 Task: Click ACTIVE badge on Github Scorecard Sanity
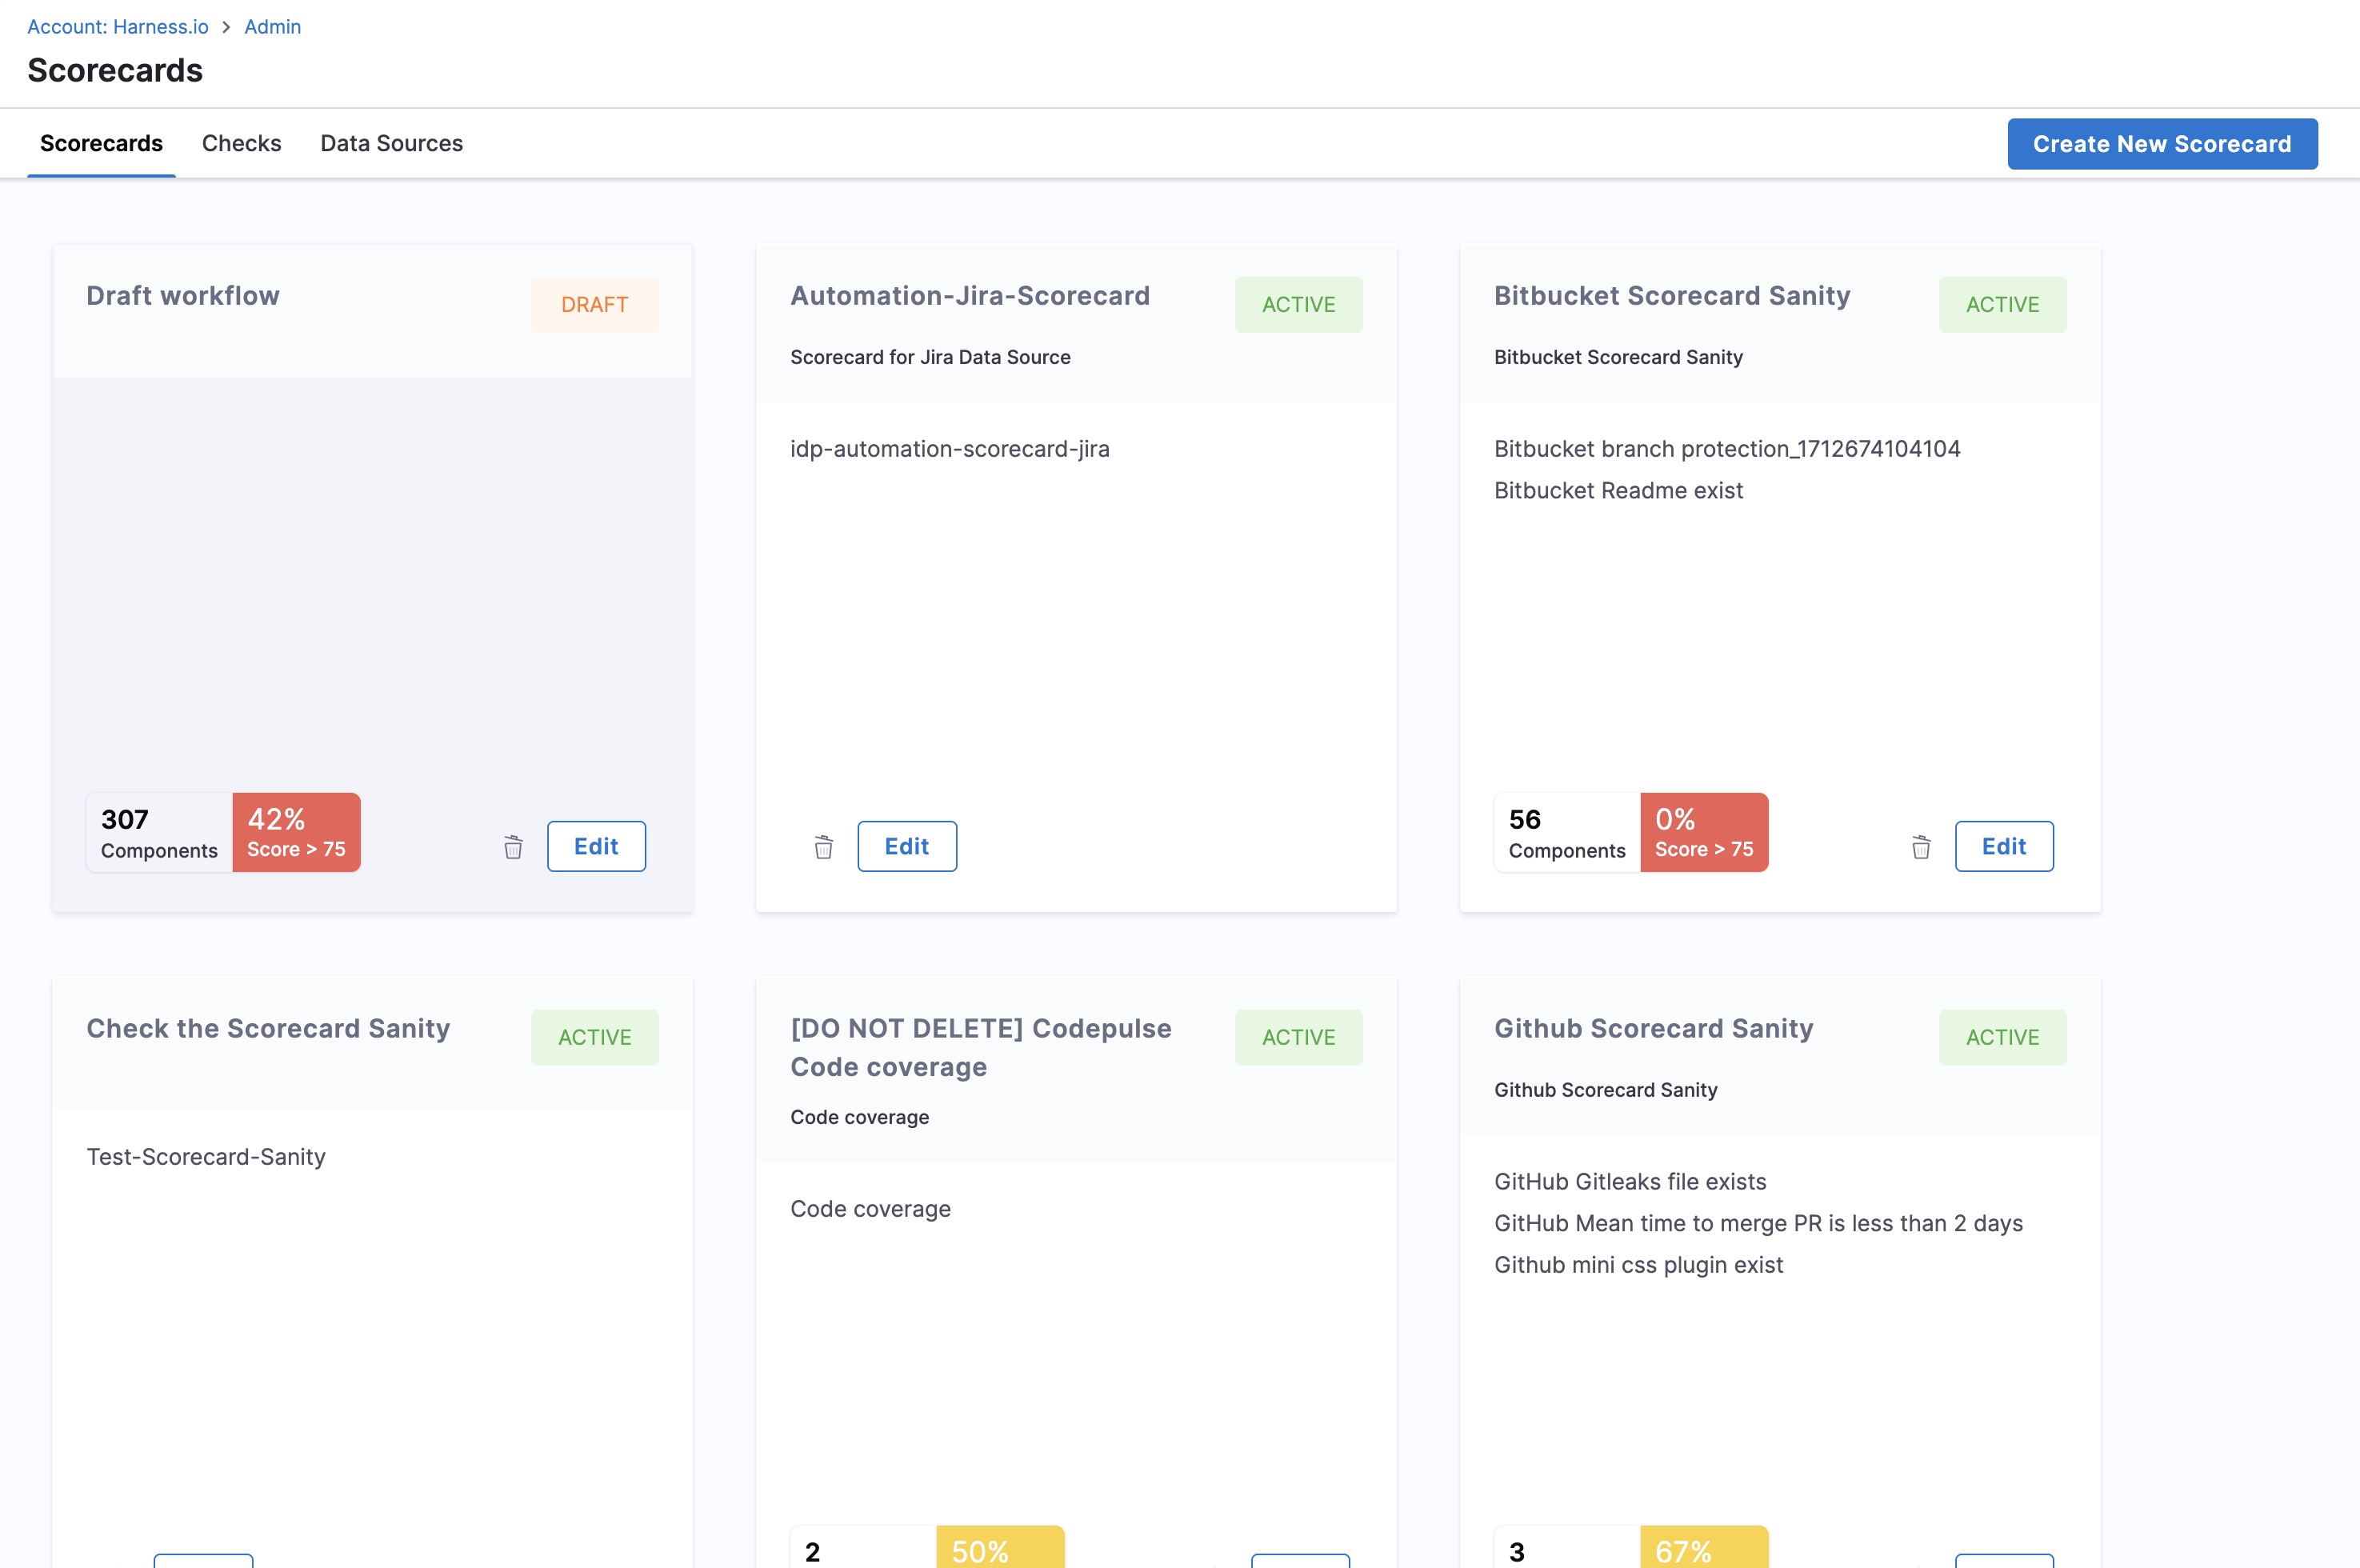point(2002,1037)
